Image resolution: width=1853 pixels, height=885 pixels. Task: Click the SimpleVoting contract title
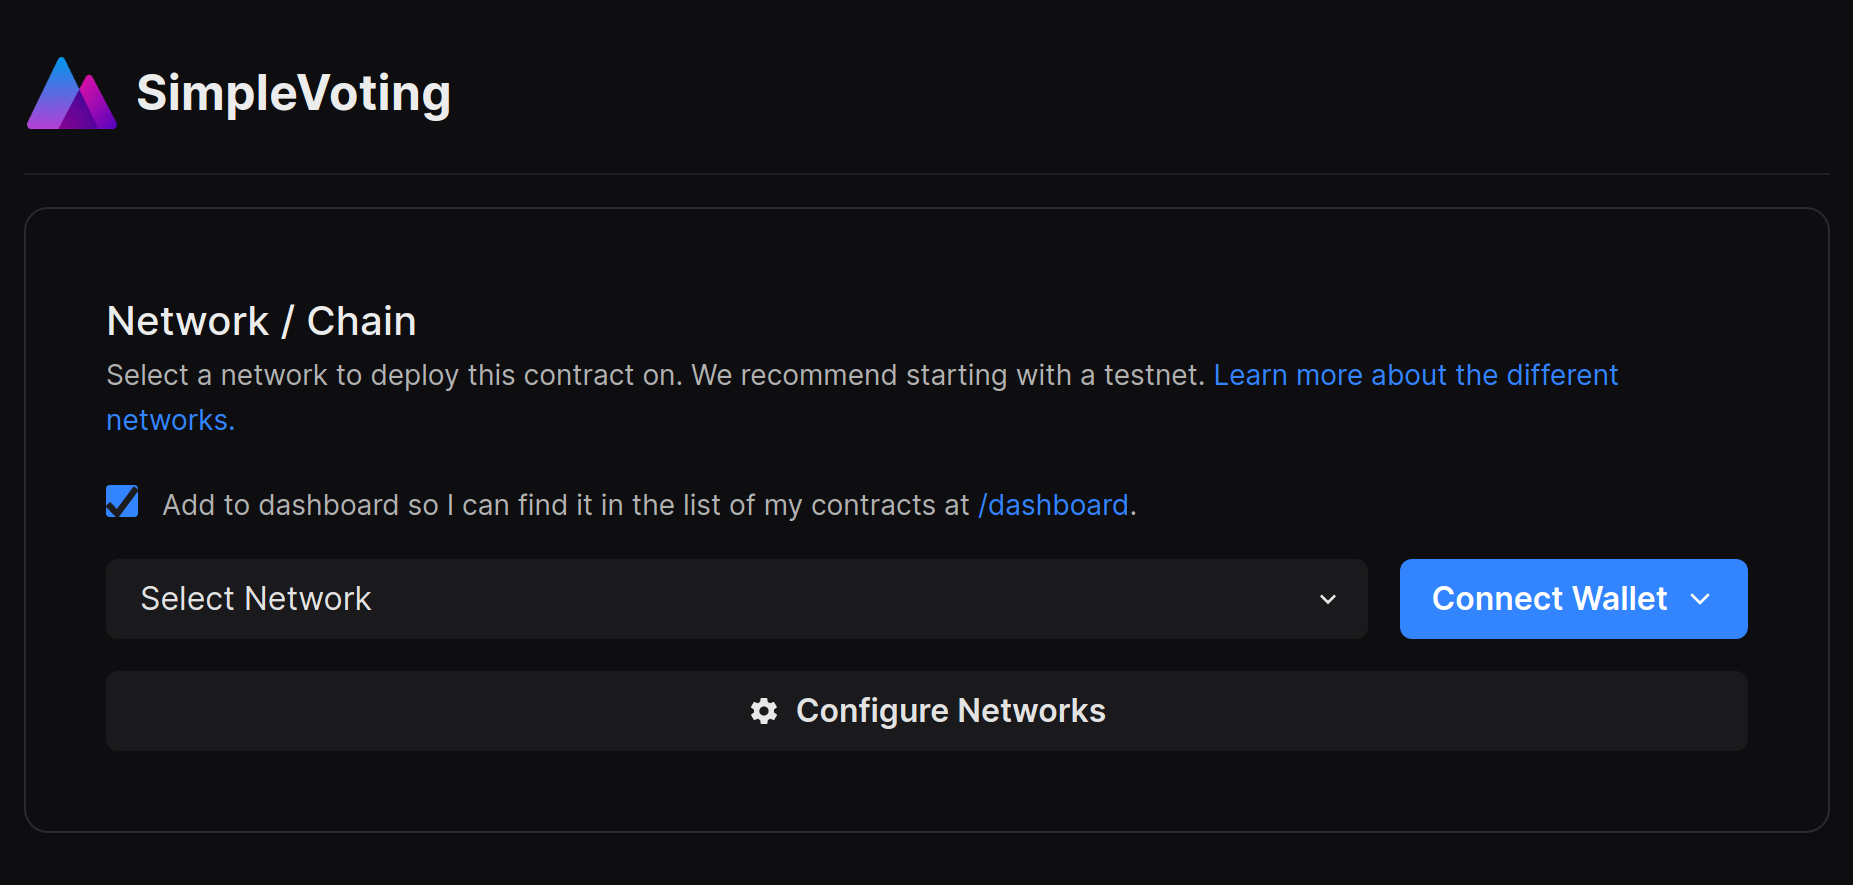293,93
